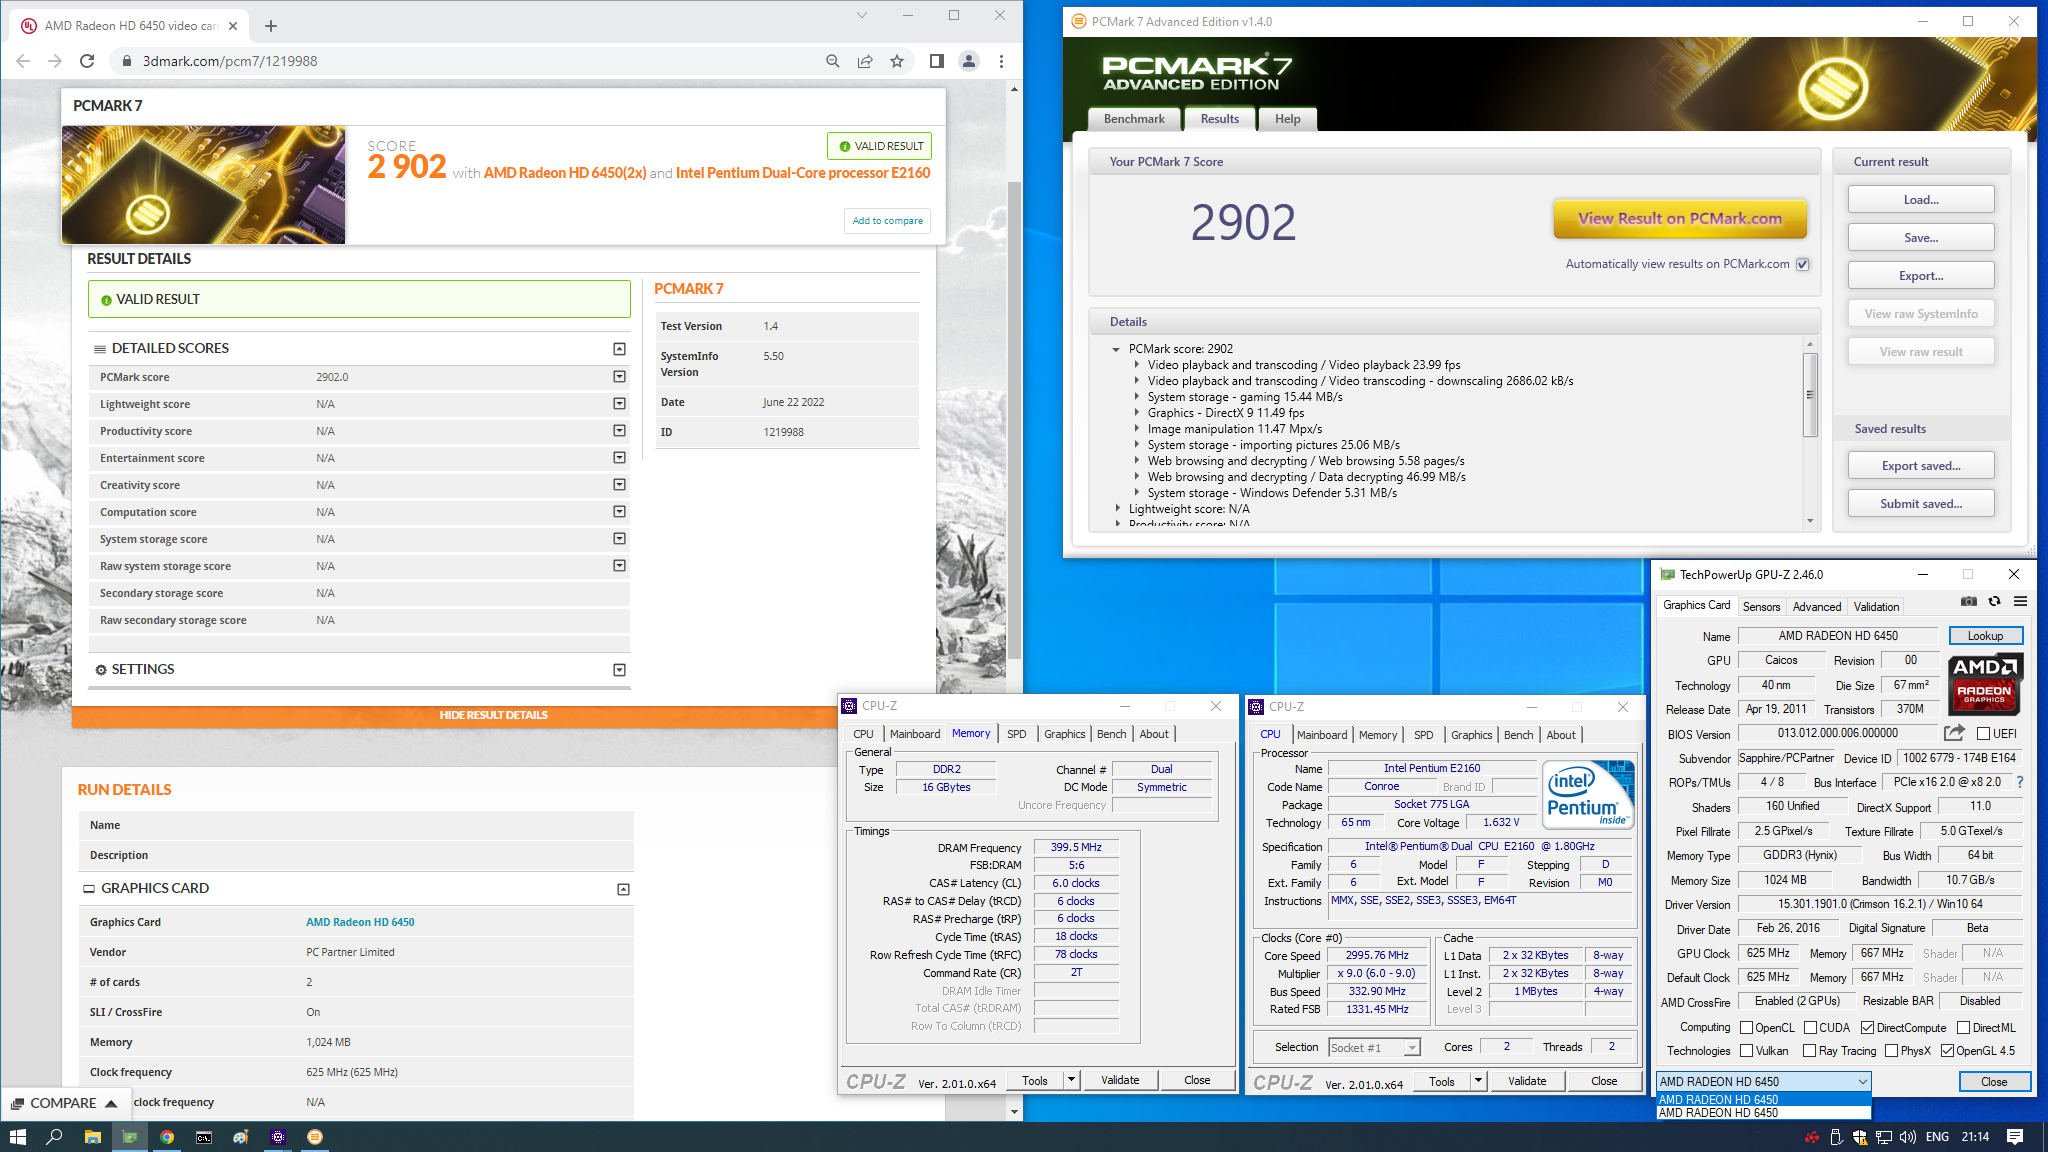The image size is (2048, 1152).
Task: Open Windows taskbar search
Action: pyautogui.click(x=55, y=1137)
